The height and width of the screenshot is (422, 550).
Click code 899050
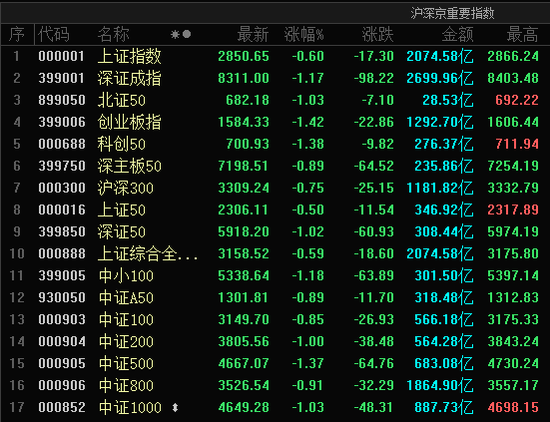pos(62,100)
